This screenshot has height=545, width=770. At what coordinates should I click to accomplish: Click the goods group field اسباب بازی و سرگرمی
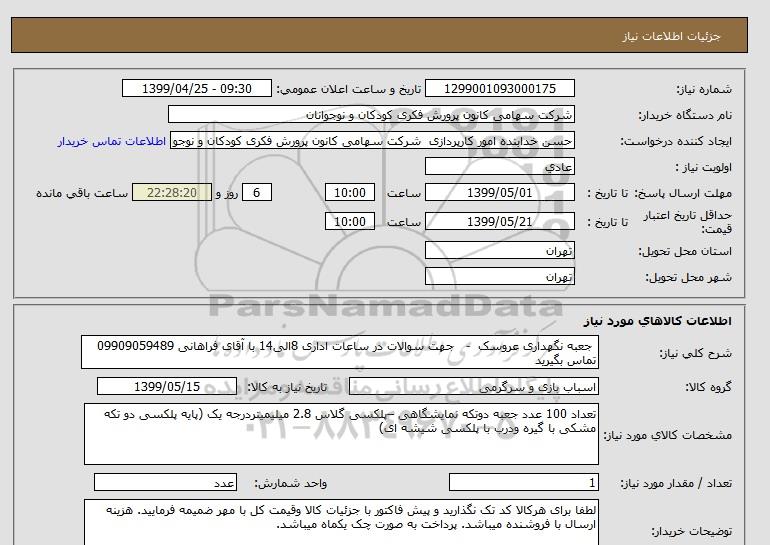coord(474,386)
